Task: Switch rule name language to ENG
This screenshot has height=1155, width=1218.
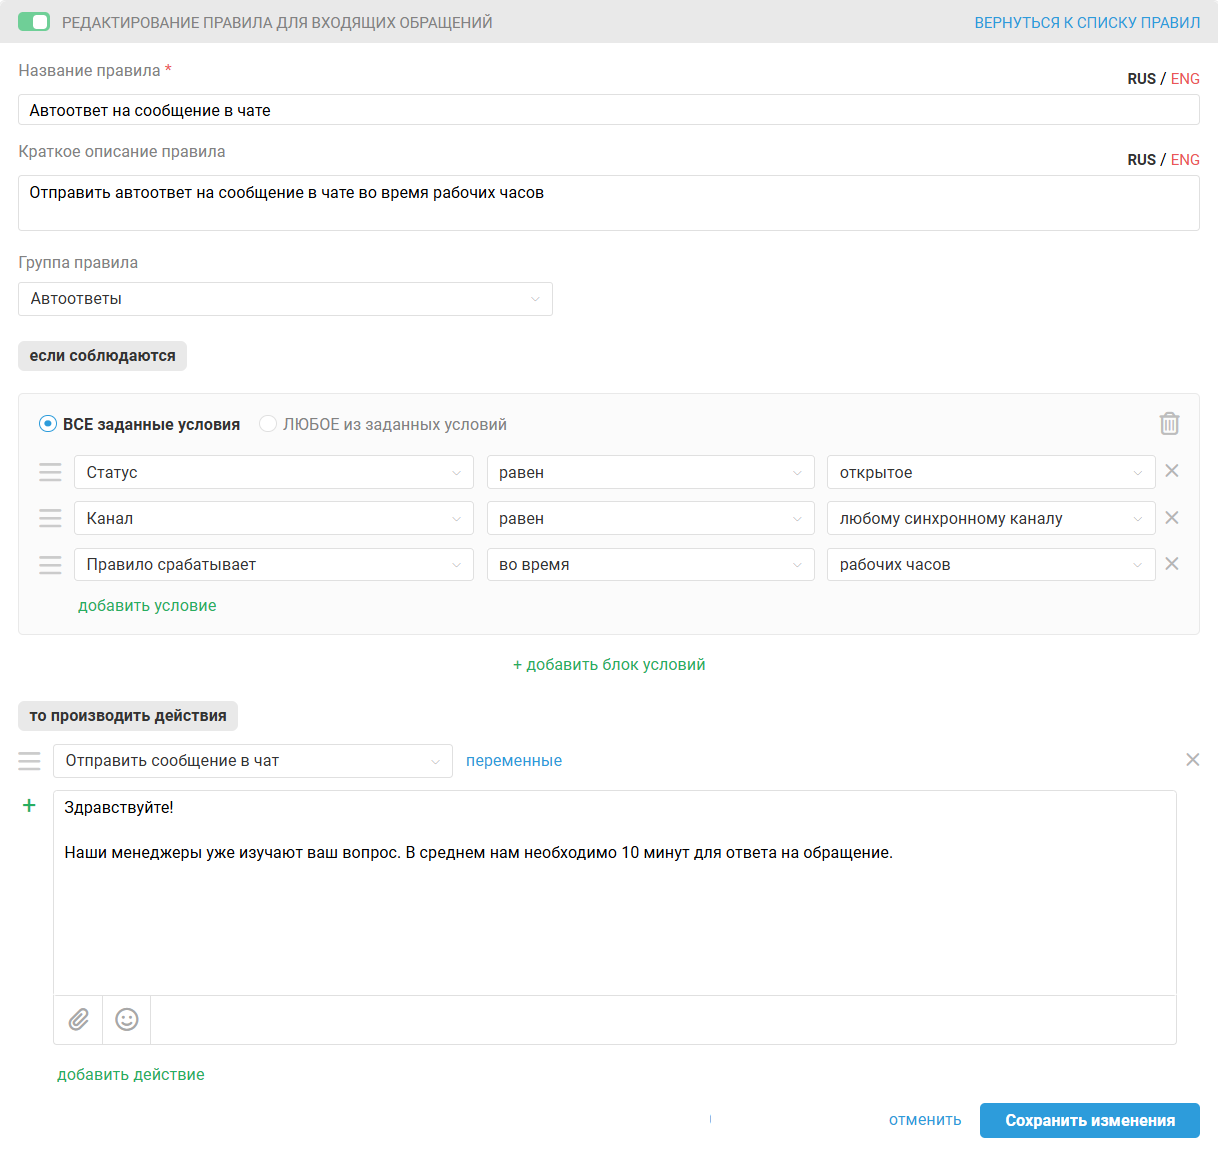Action: [1185, 79]
